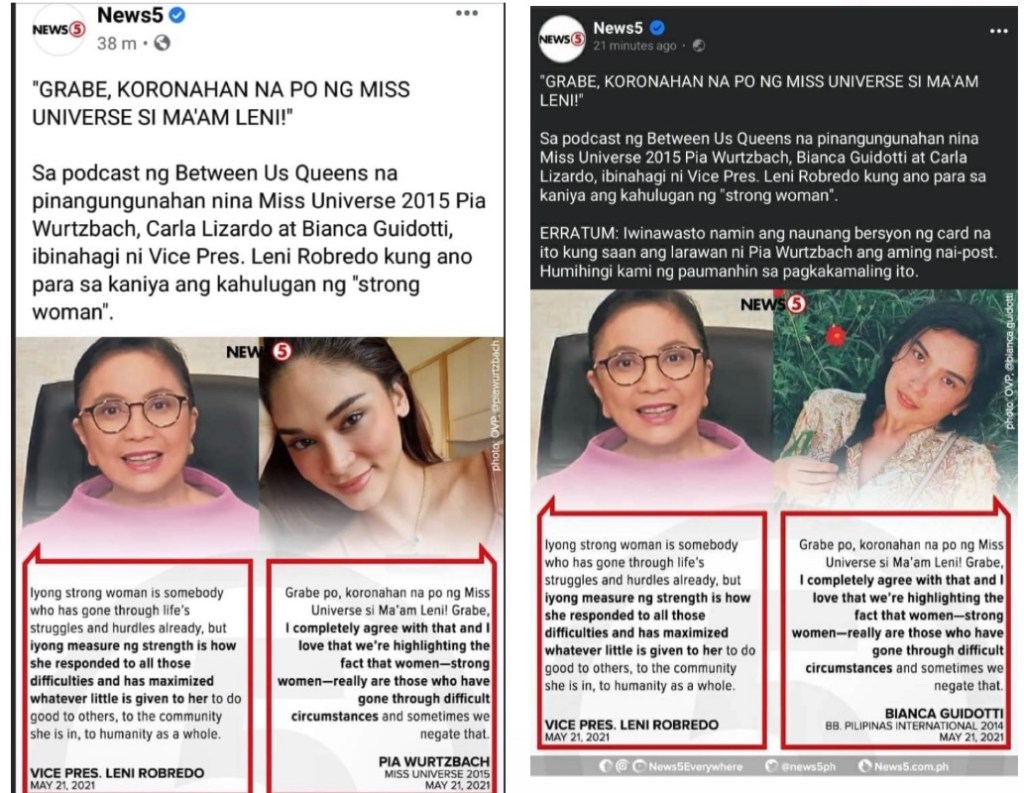Open the Bianca Guidotti photo on the card
Viewport: 1024px width, 793px height.
click(x=895, y=398)
